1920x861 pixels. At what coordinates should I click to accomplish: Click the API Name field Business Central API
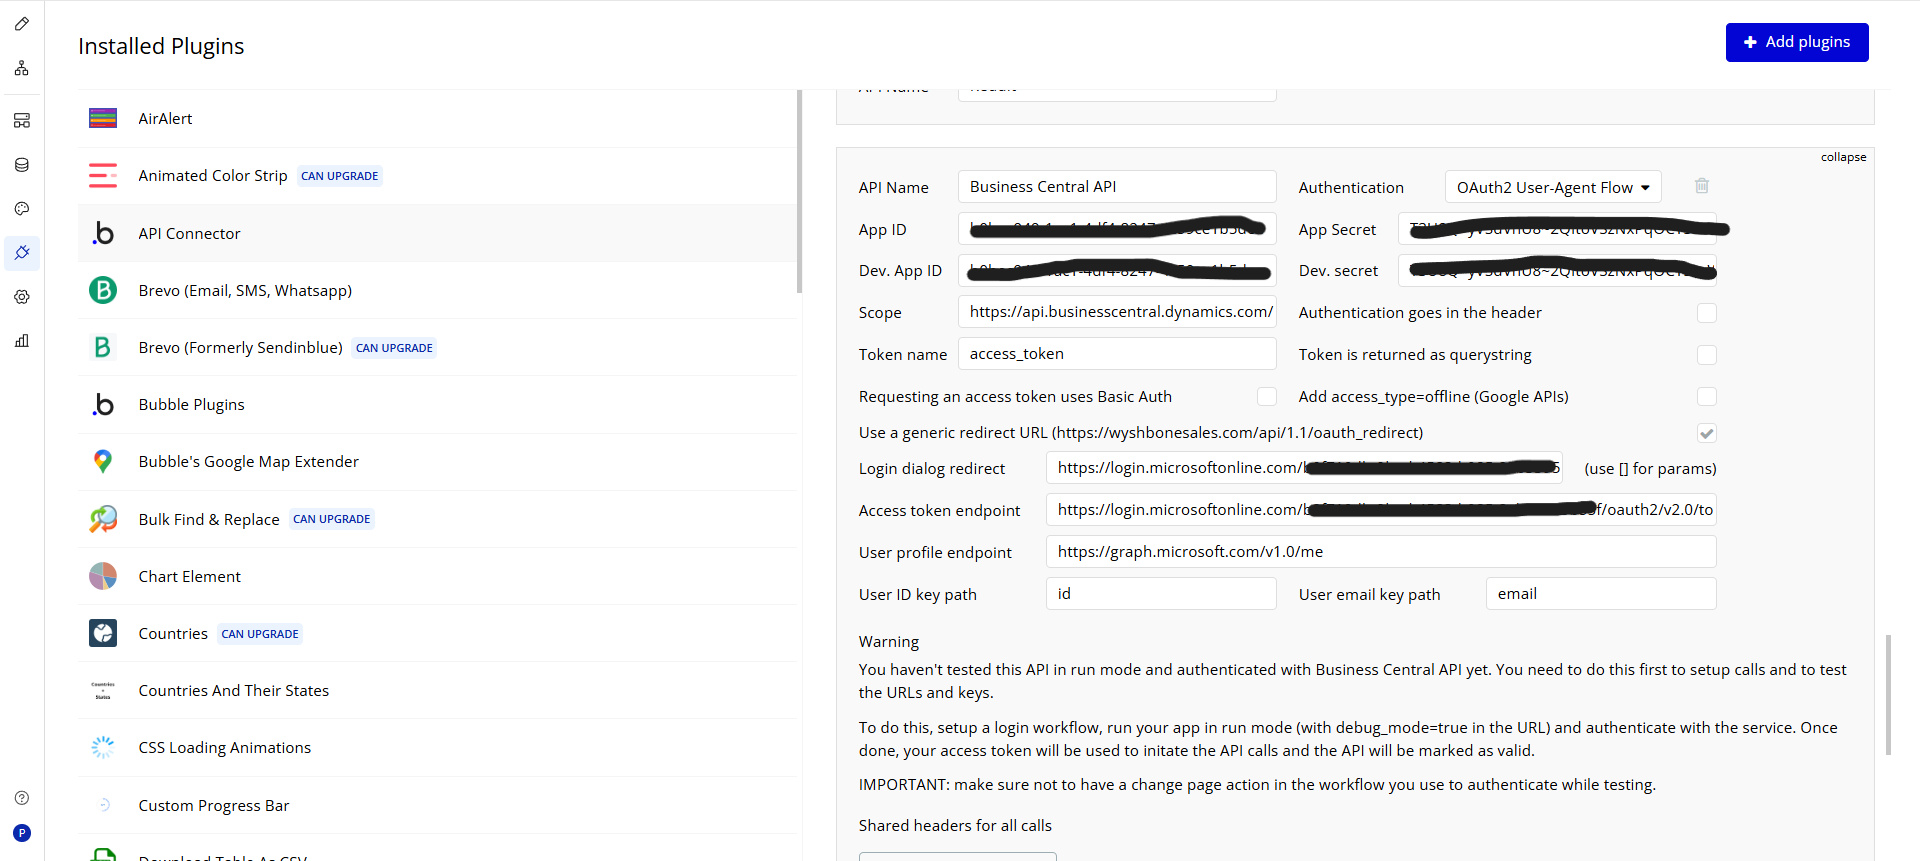pos(1117,187)
